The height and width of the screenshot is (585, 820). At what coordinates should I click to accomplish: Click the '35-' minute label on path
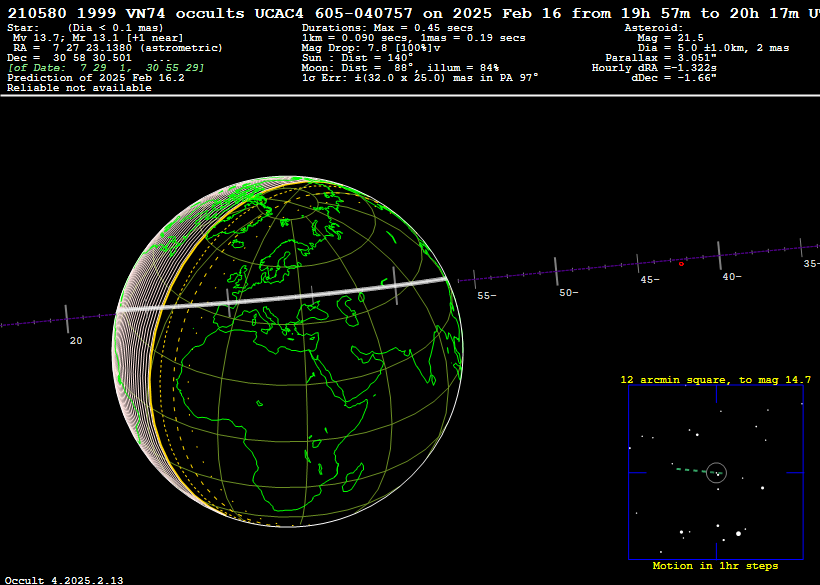811,263
